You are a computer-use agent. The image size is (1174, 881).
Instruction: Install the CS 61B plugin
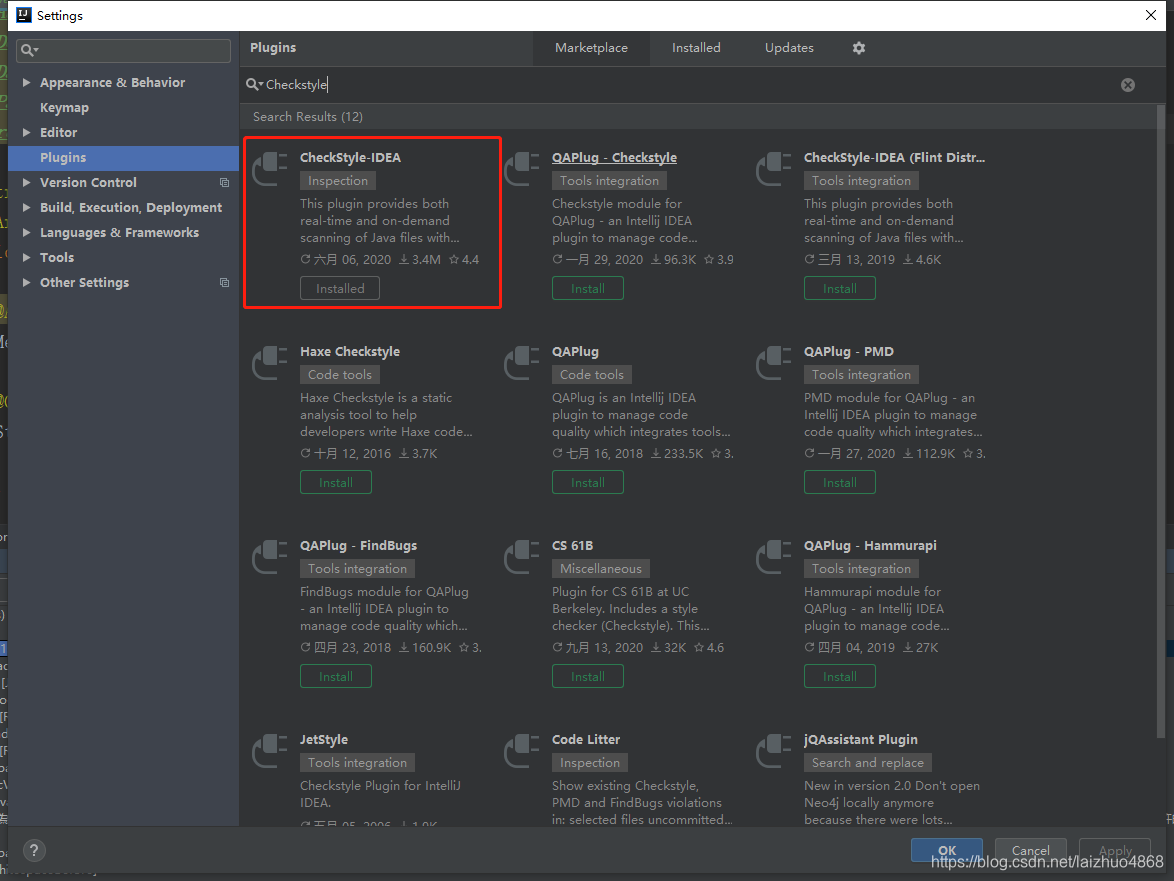(x=588, y=676)
